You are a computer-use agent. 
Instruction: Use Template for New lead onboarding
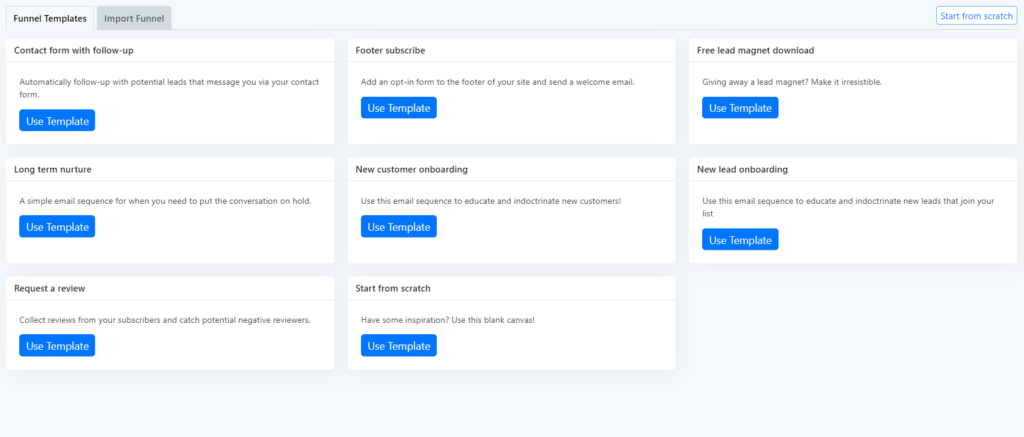click(740, 240)
